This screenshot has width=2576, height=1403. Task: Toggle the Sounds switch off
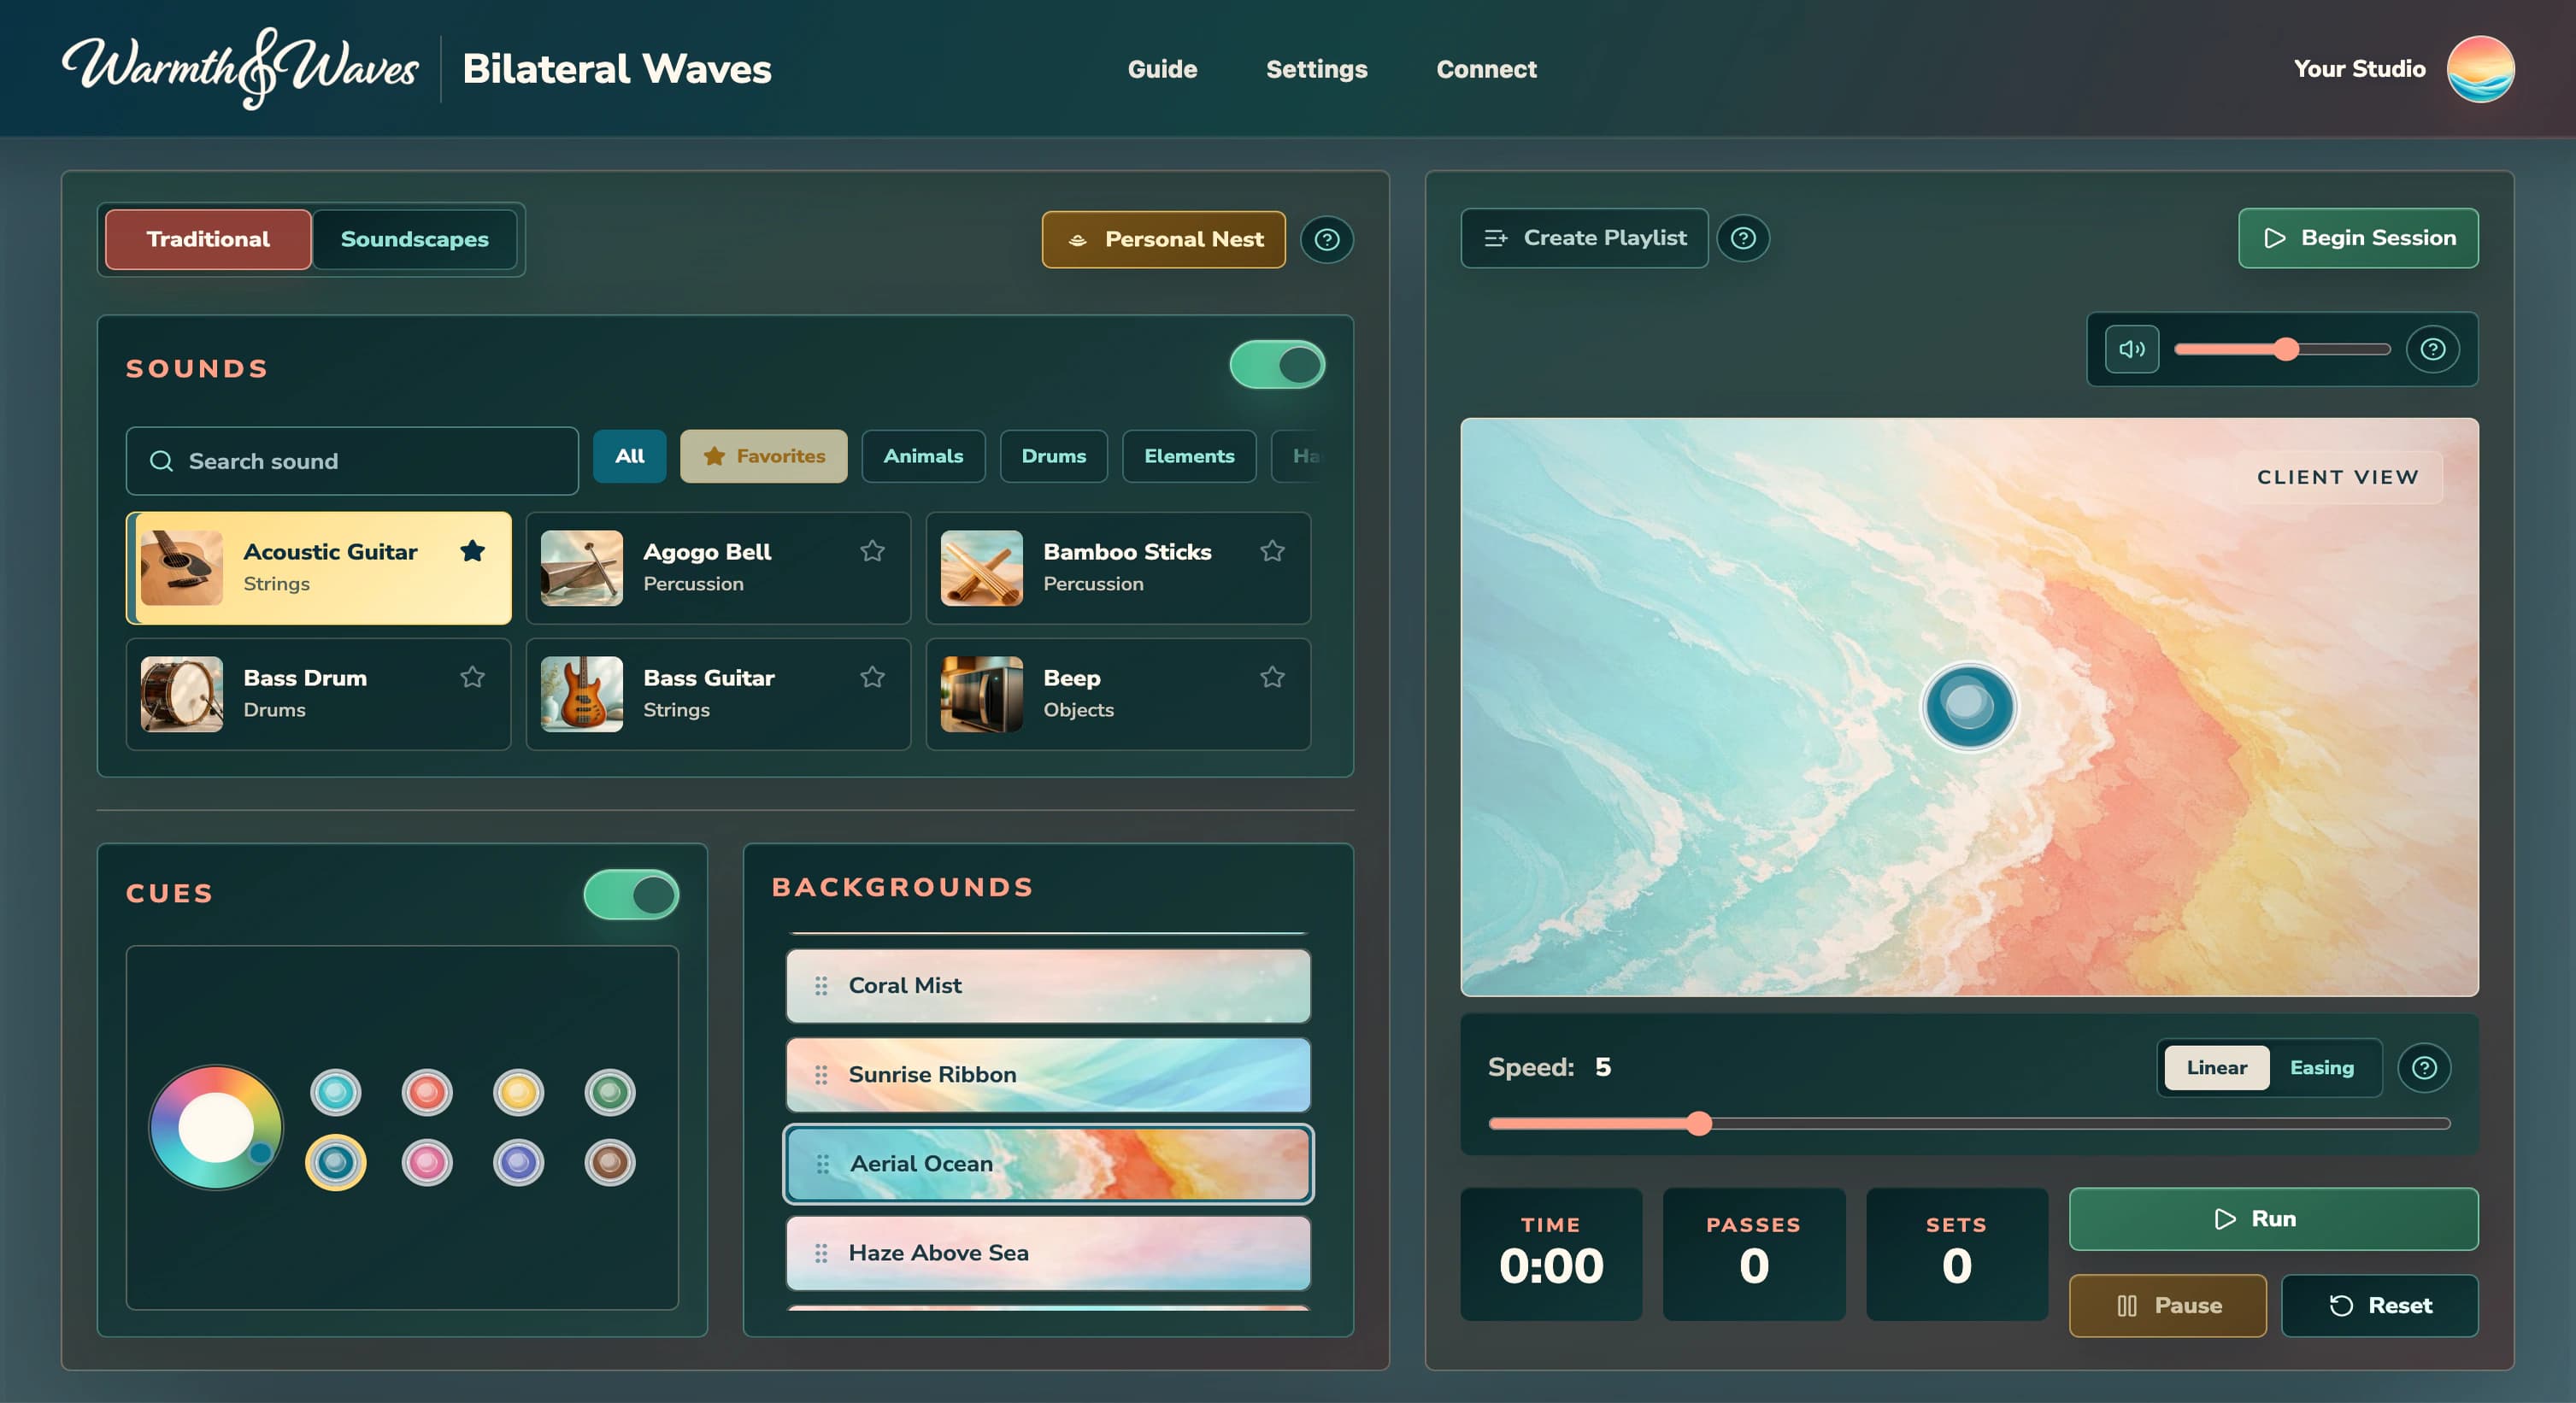click(1276, 365)
